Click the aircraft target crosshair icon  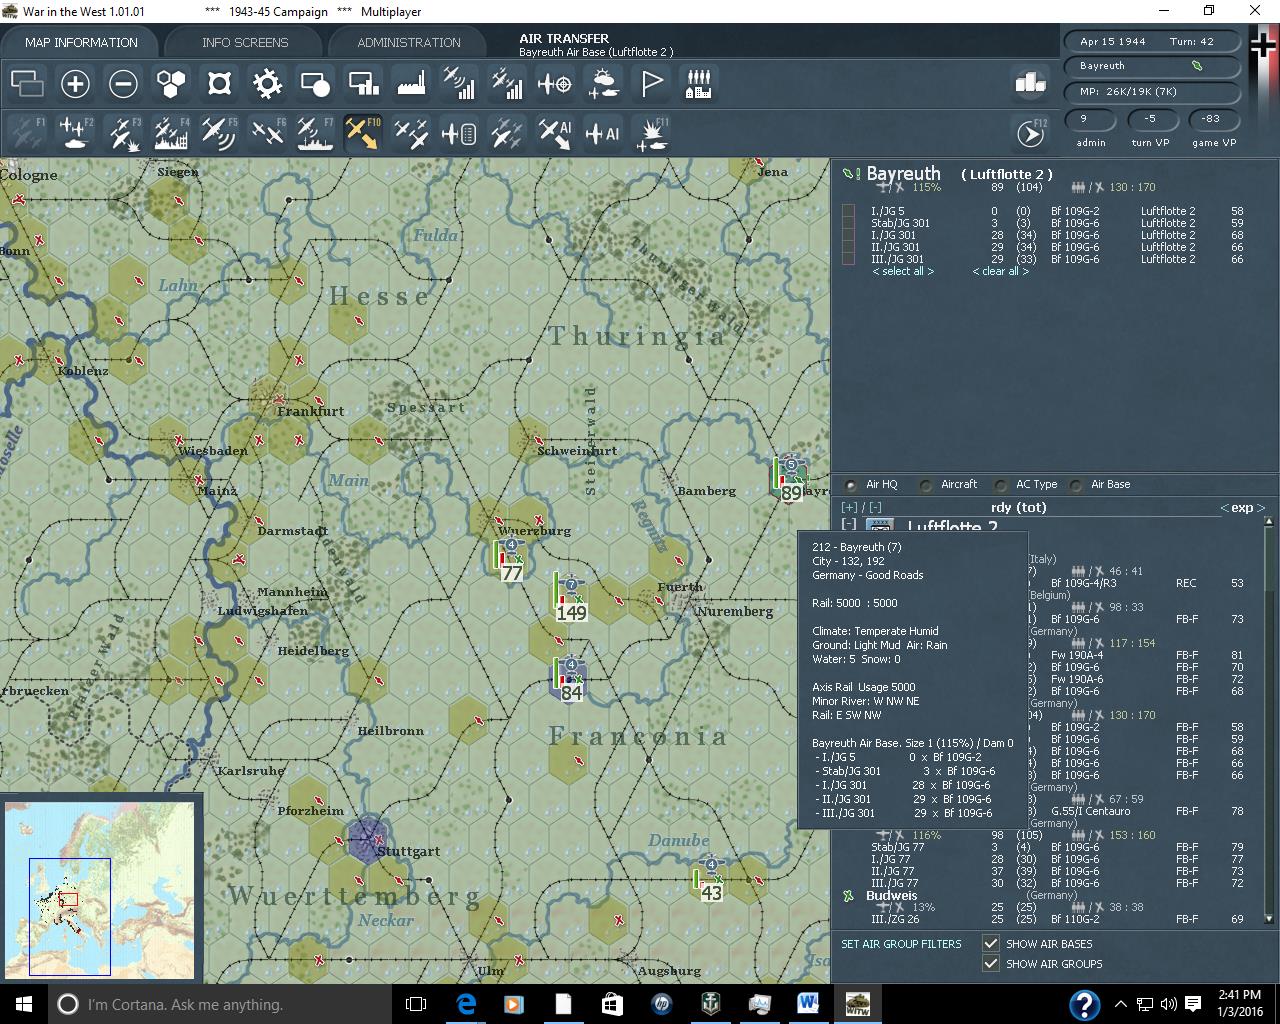[555, 84]
